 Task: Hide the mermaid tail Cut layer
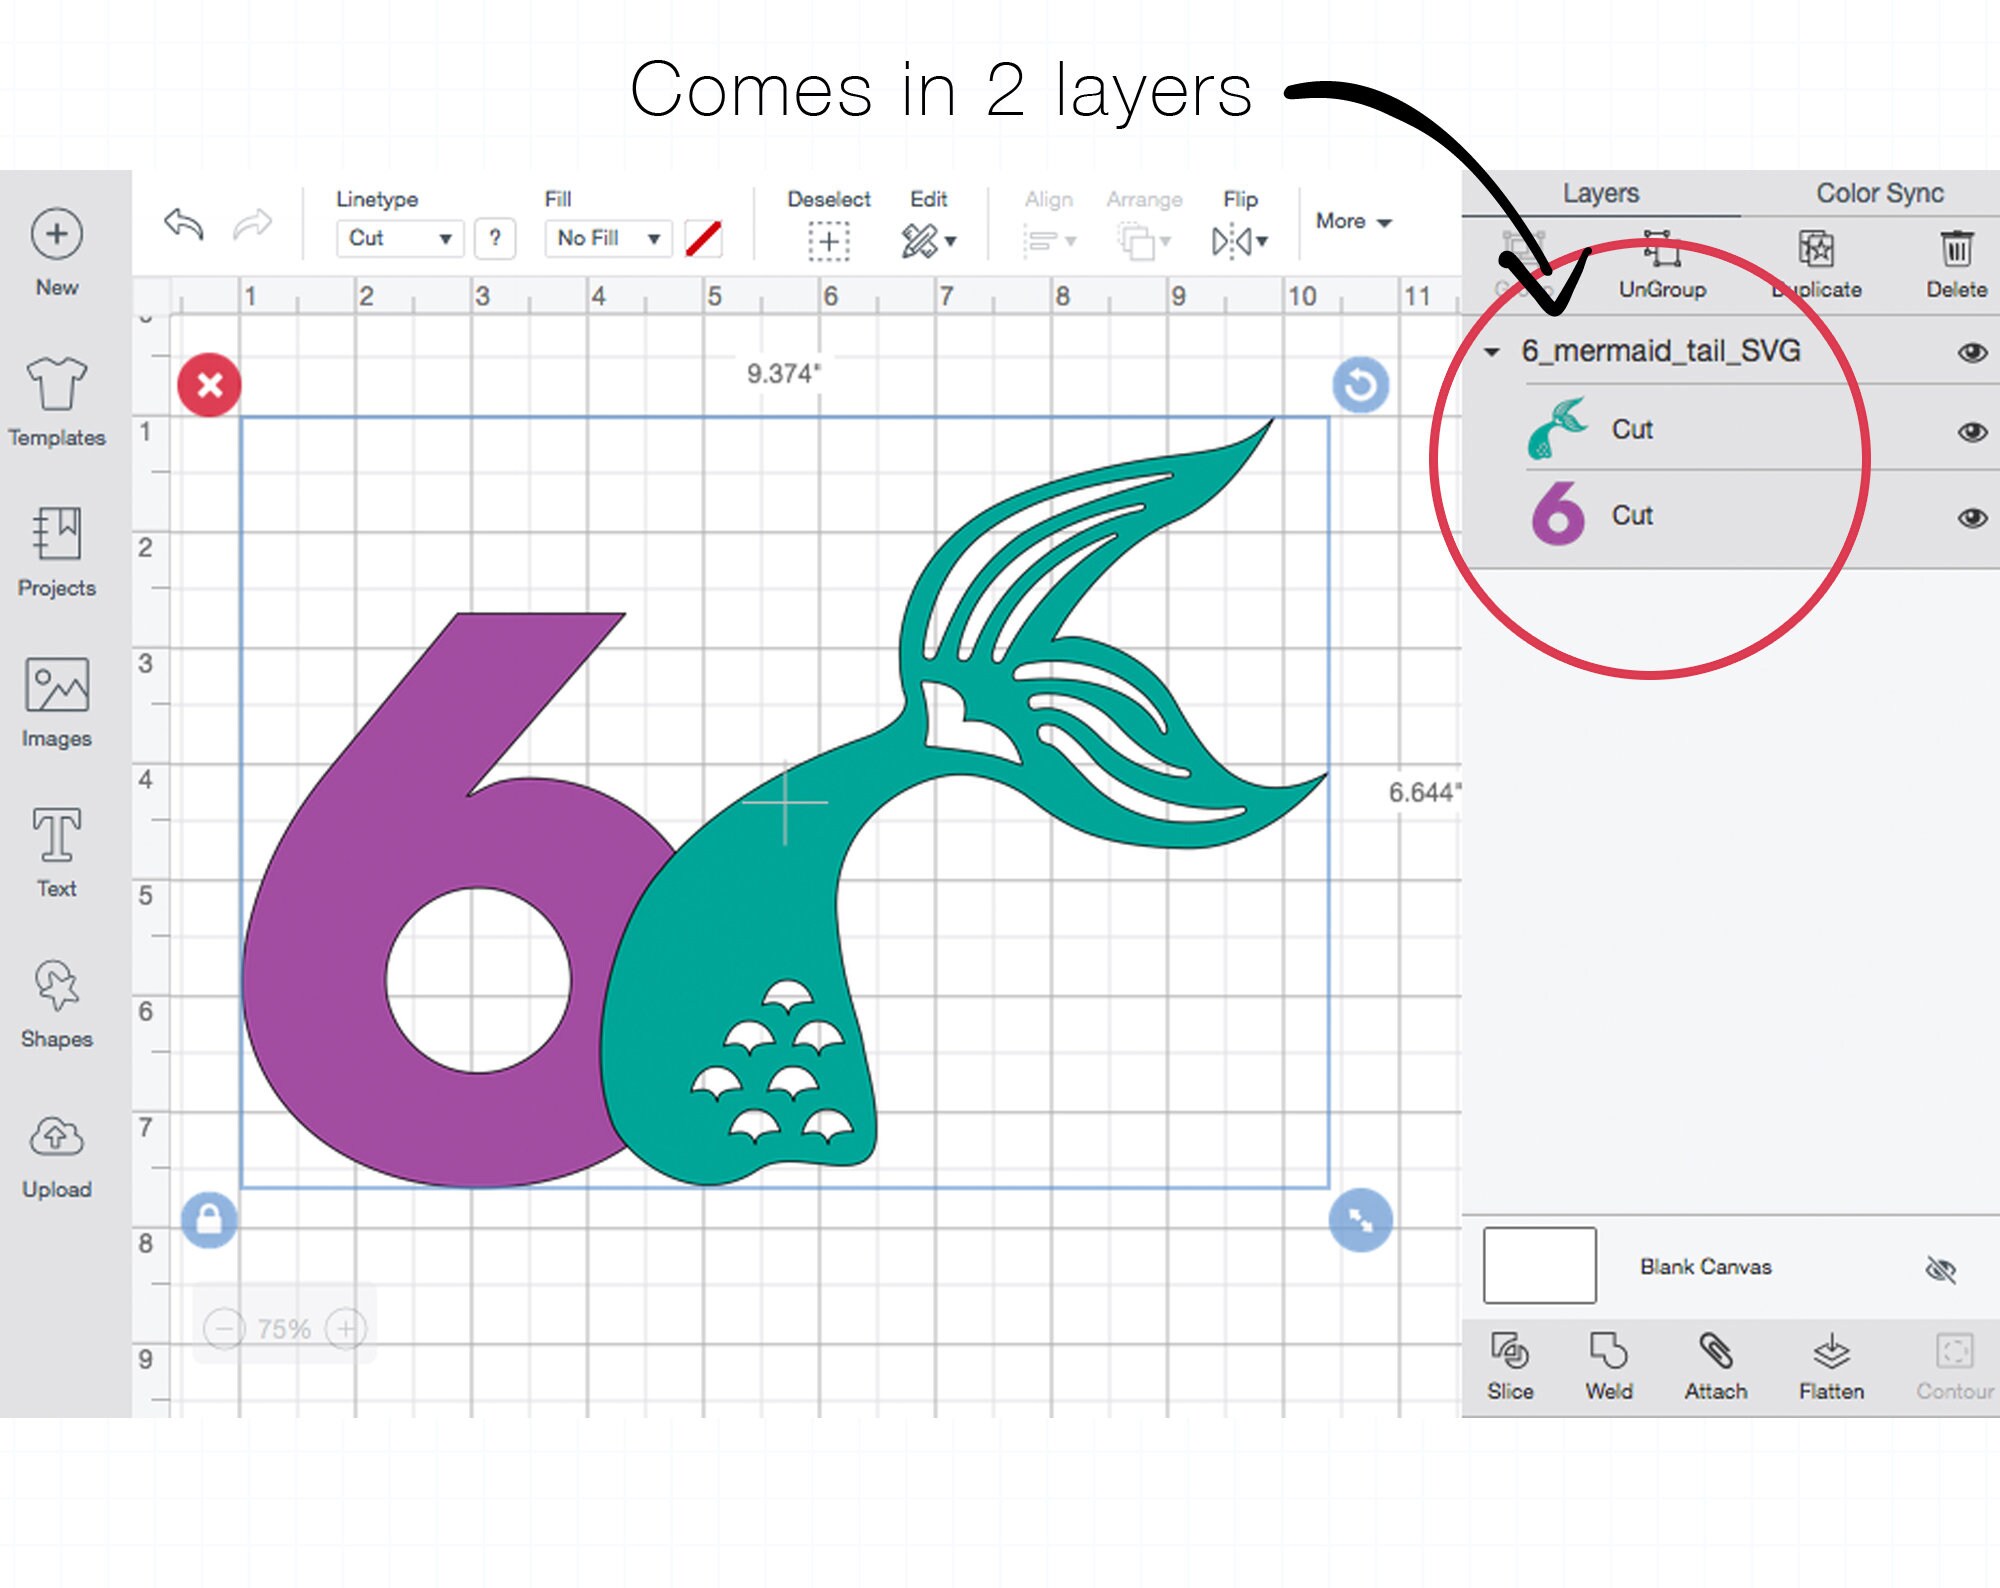pyautogui.click(x=1972, y=430)
